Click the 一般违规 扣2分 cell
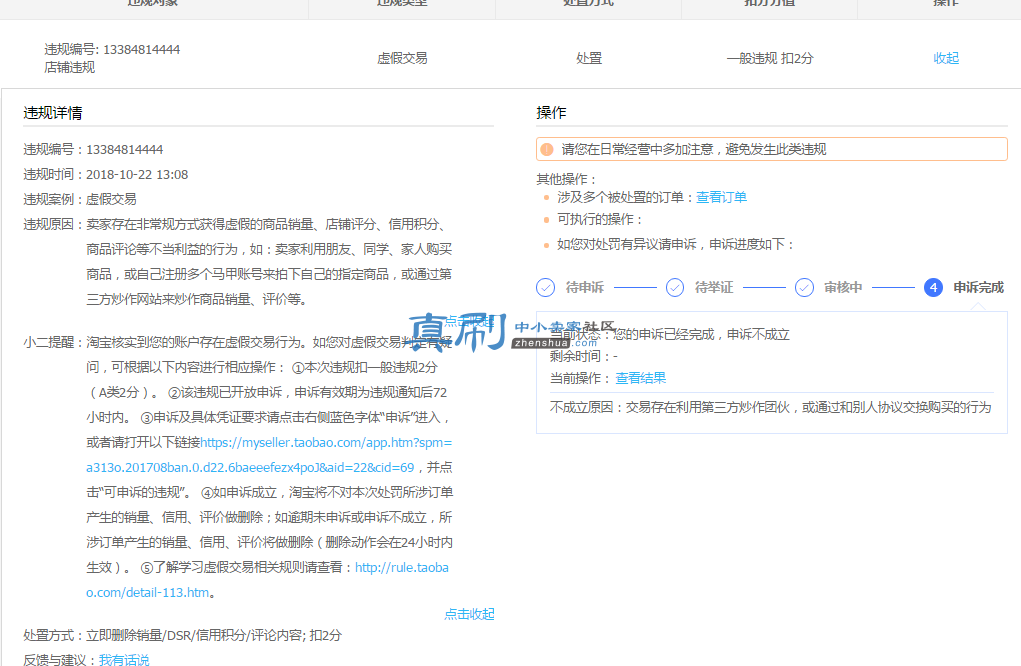The image size is (1021, 666). 770,58
